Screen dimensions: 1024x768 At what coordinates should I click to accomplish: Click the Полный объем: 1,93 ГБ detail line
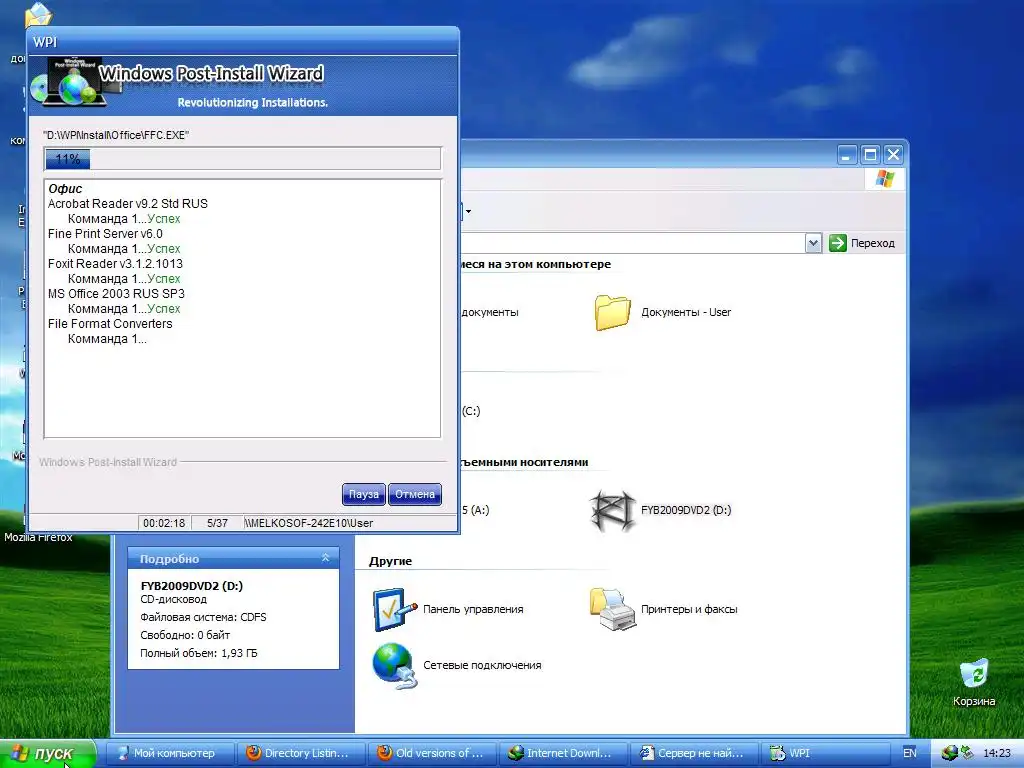pyautogui.click(x=199, y=653)
